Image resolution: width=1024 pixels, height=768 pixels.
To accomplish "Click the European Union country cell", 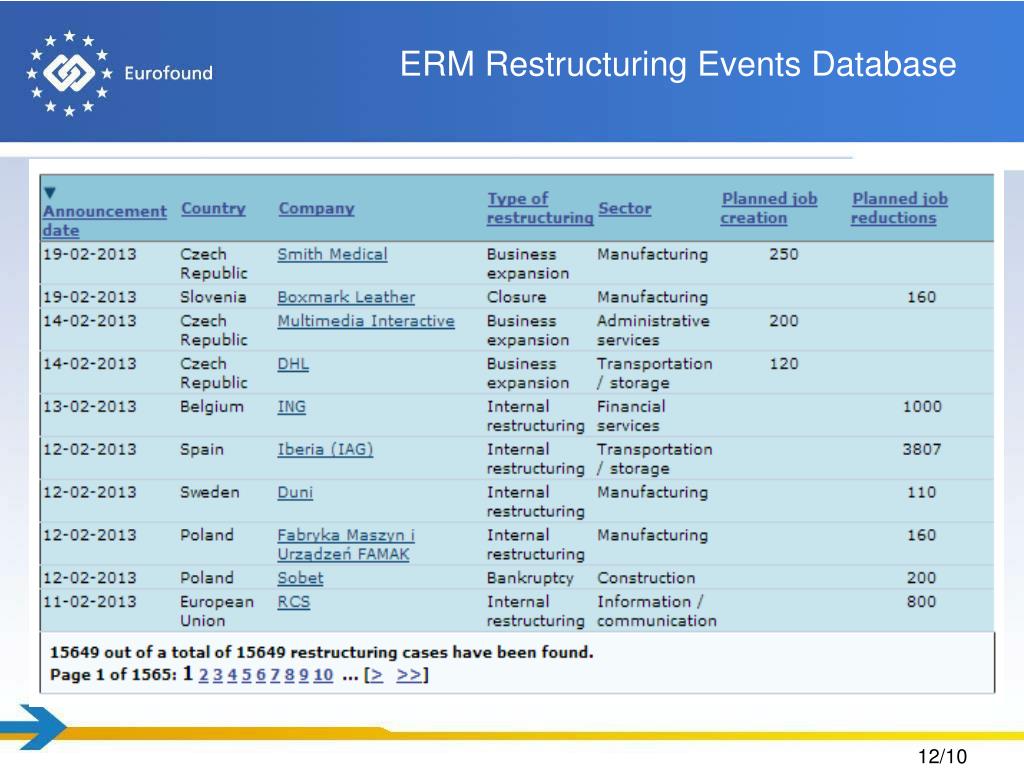I will 217,611.
